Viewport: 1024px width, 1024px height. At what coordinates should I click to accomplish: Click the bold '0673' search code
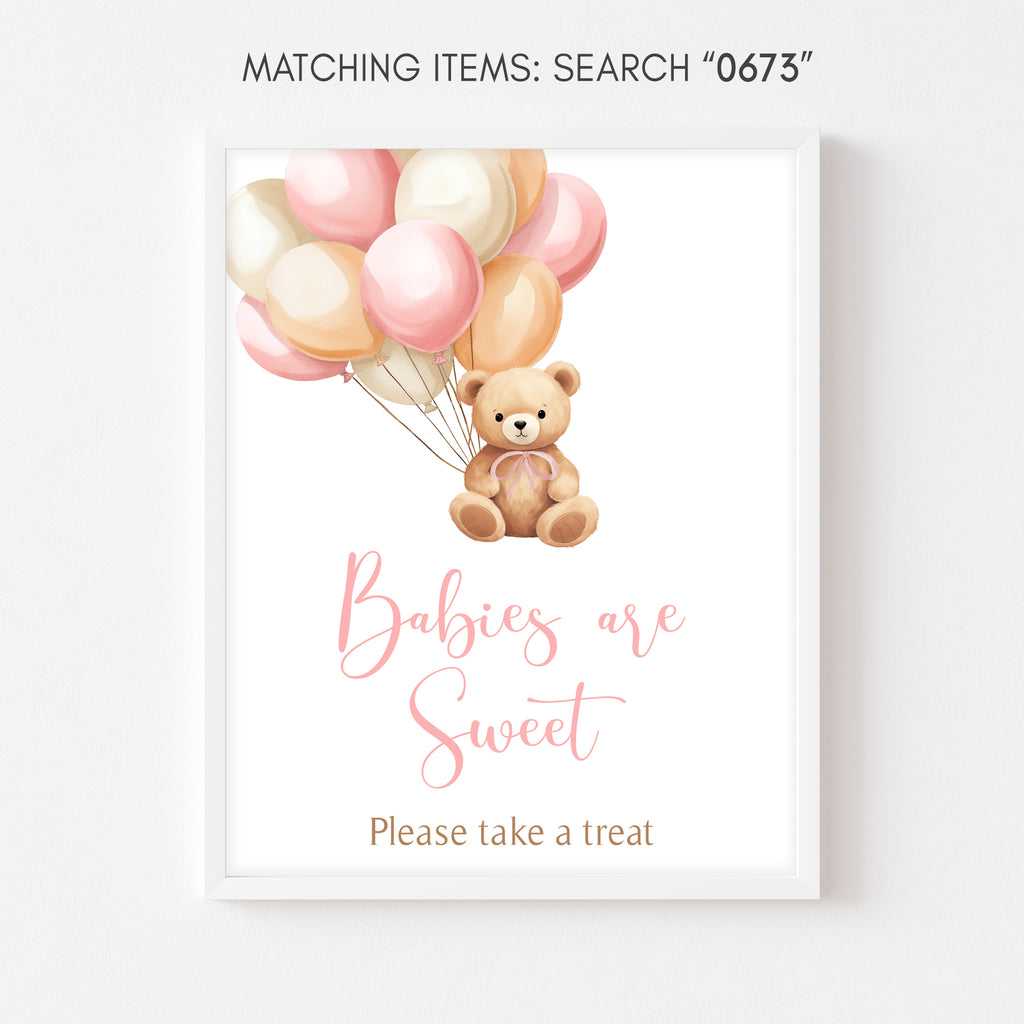pos(758,67)
